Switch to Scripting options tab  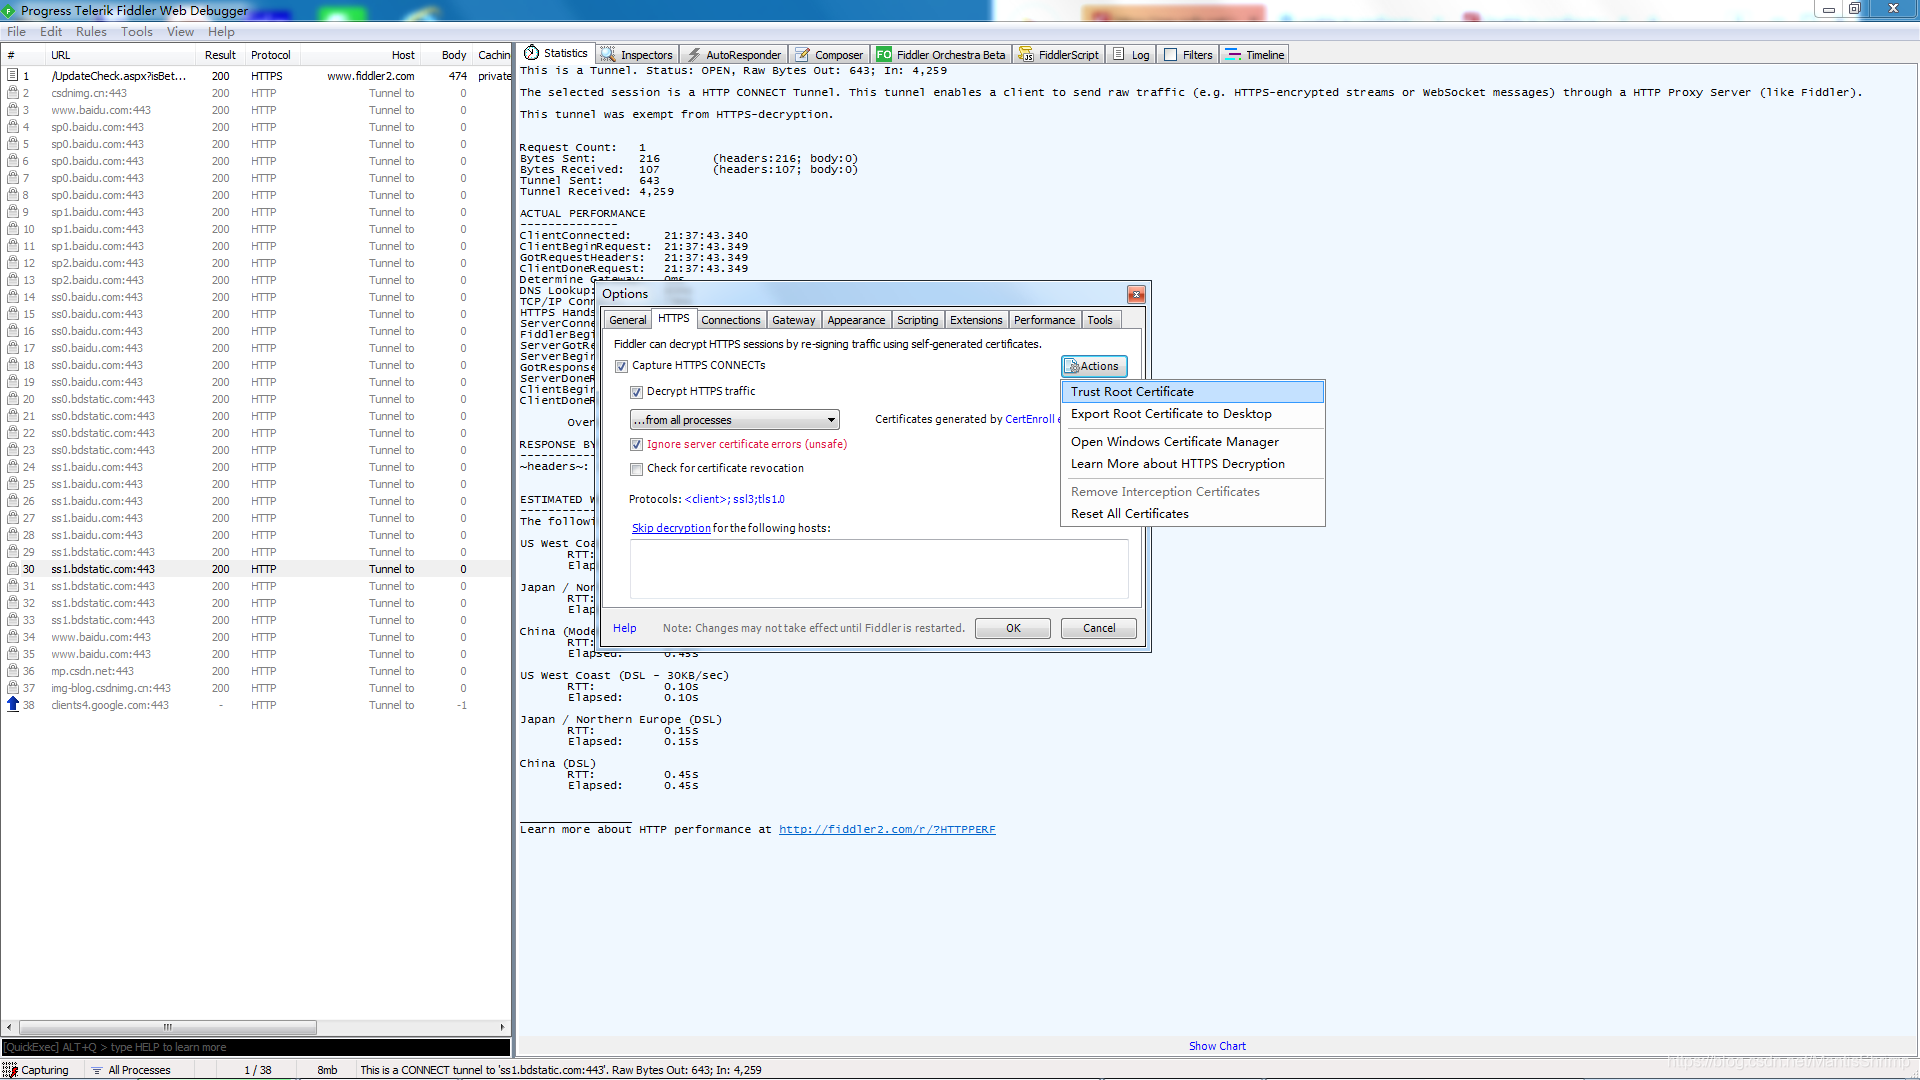(x=918, y=320)
